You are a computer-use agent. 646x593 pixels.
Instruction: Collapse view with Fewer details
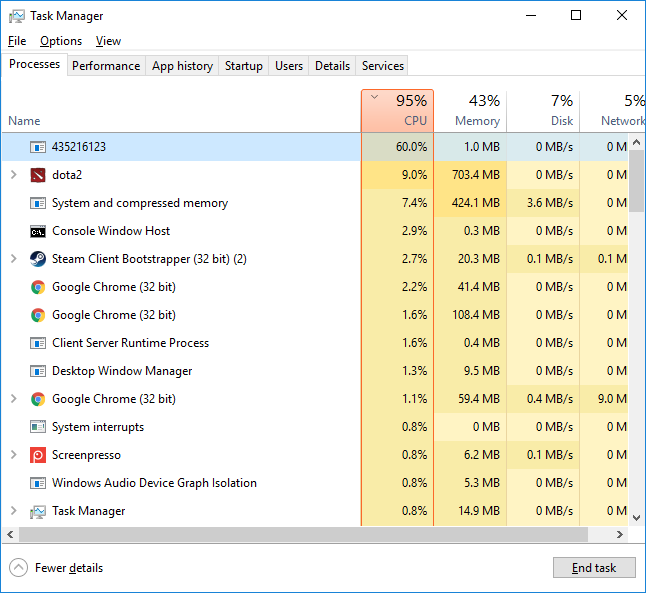pyautogui.click(x=58, y=568)
